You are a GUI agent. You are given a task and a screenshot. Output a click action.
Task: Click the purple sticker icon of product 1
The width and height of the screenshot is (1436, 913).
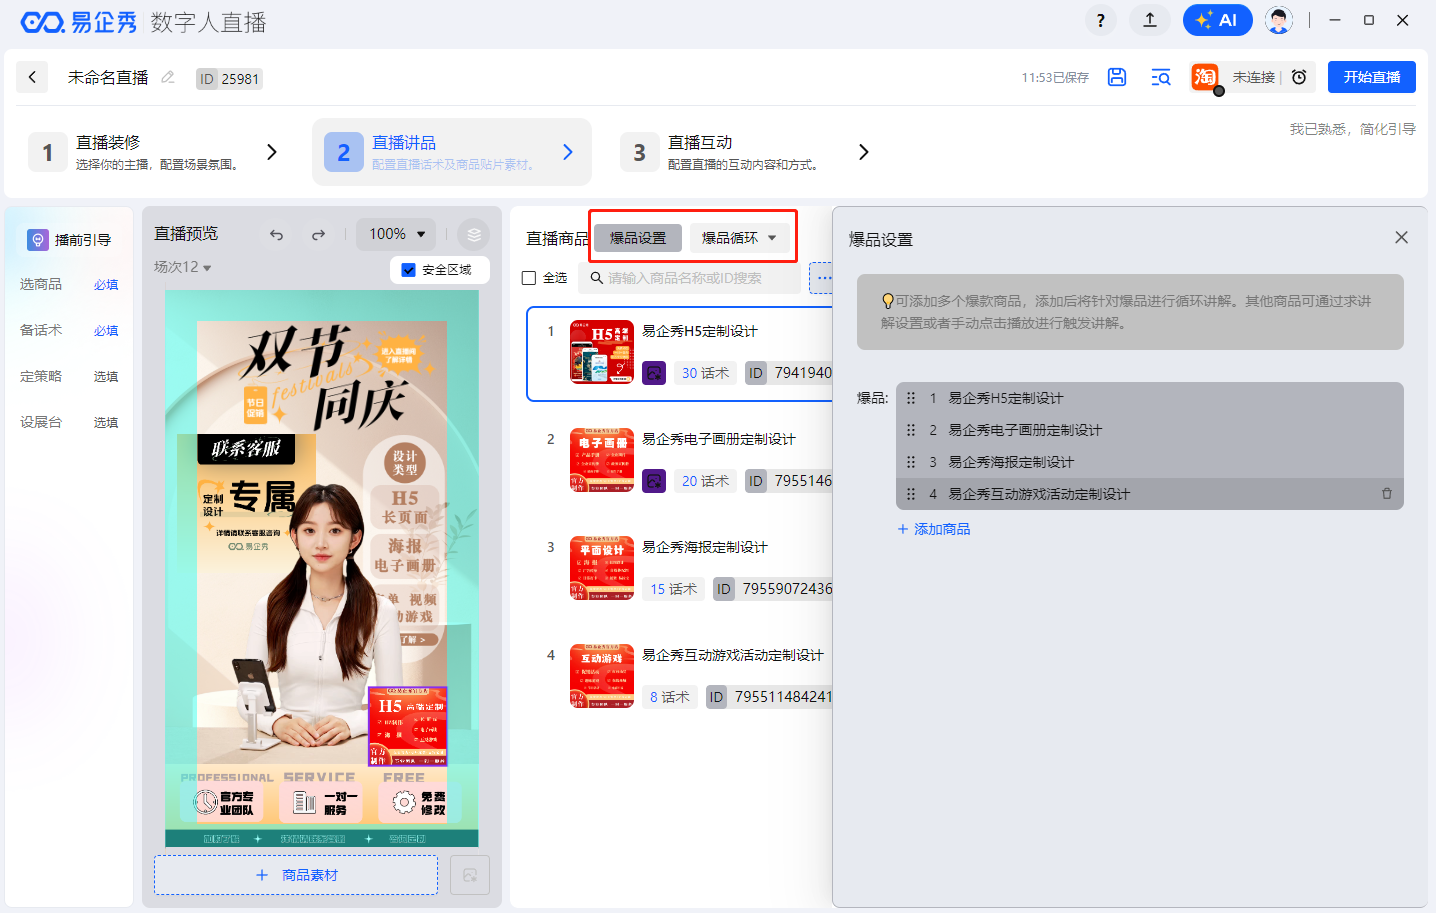click(x=654, y=373)
